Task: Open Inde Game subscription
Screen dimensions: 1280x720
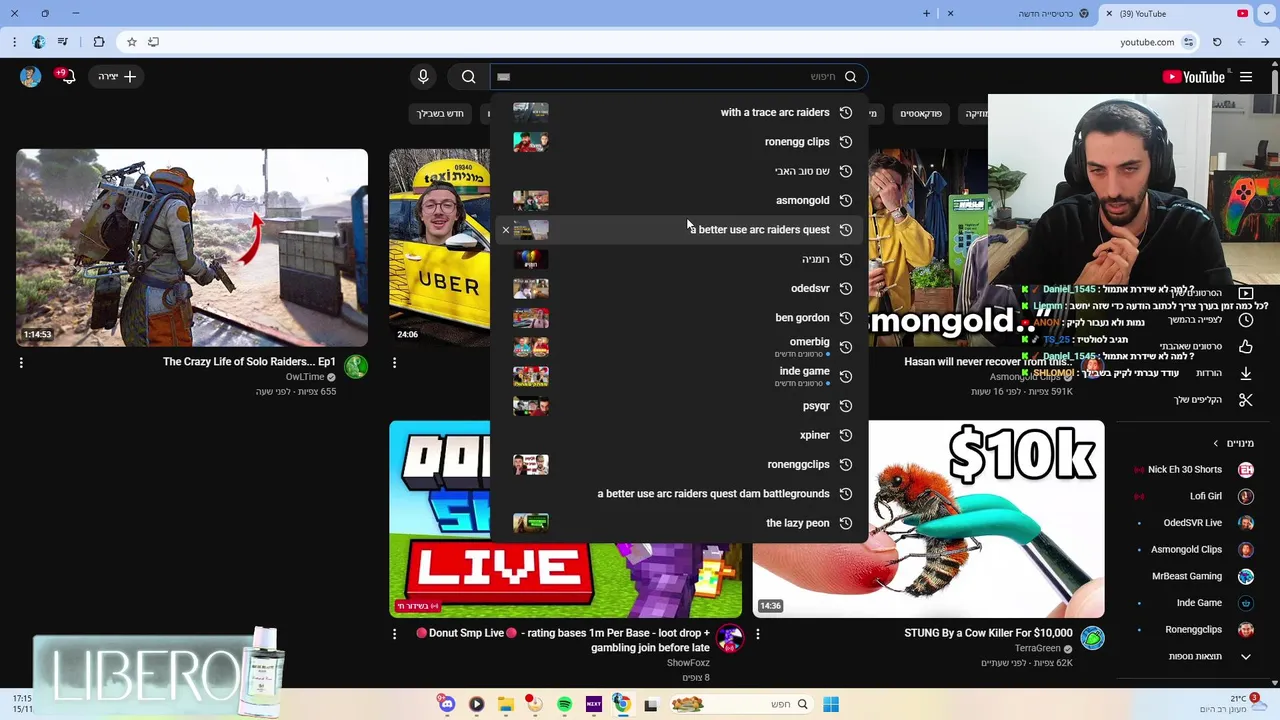Action: [1196, 603]
